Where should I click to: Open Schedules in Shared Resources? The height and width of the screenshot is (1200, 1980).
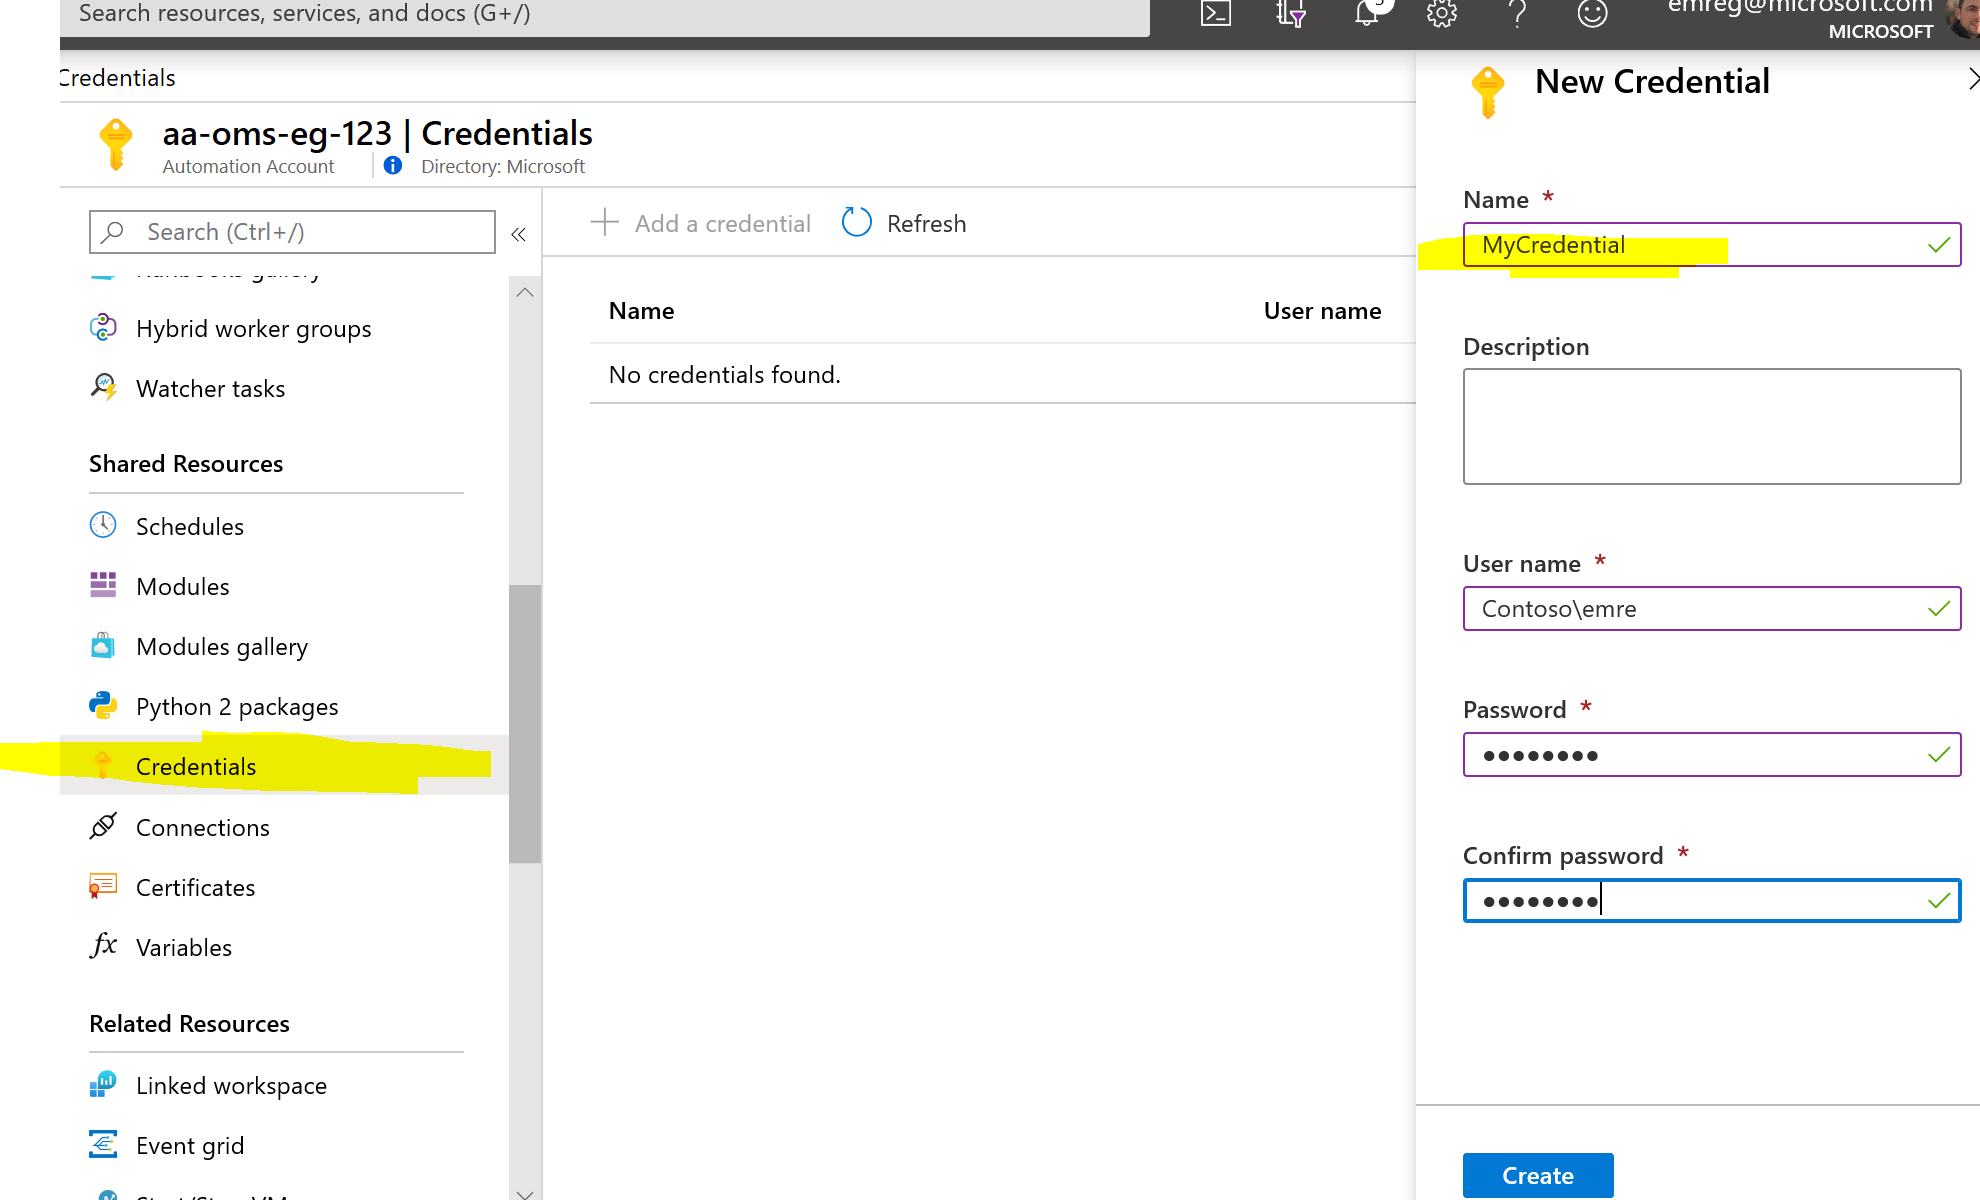click(189, 527)
